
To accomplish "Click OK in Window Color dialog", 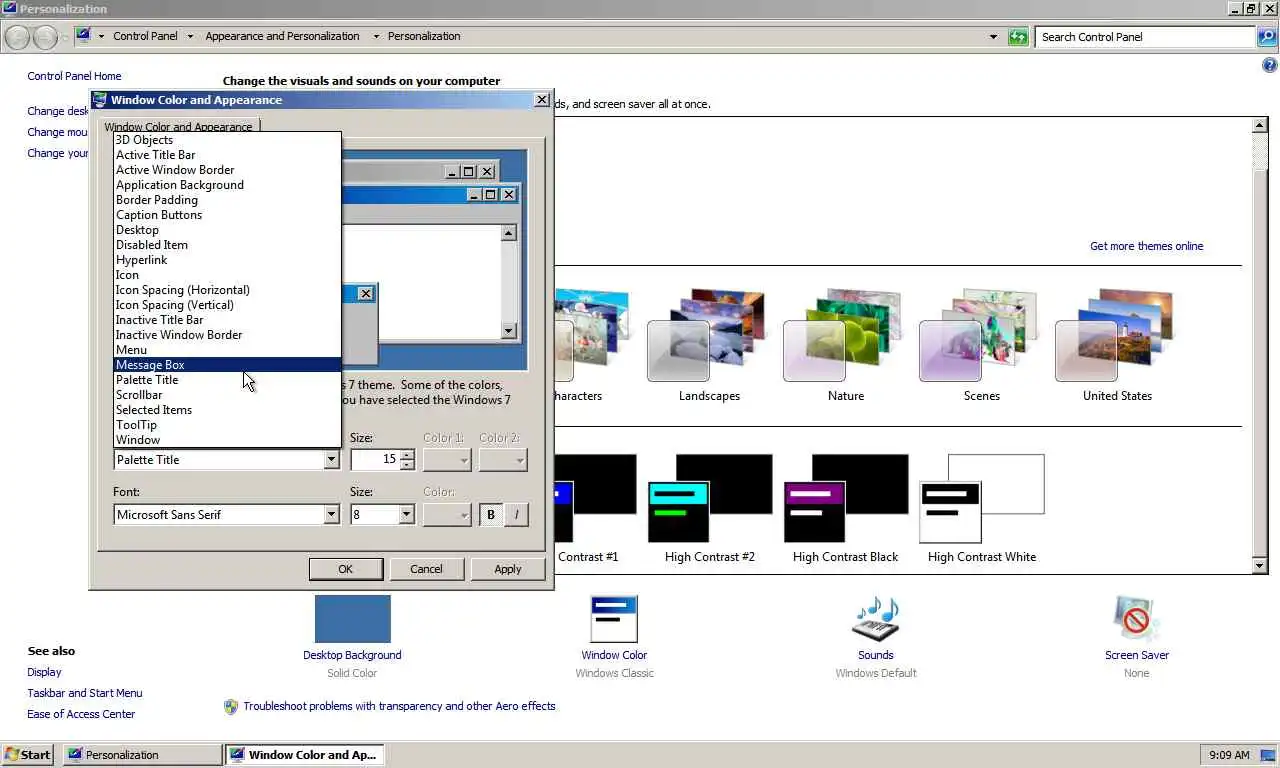I will pyautogui.click(x=345, y=569).
